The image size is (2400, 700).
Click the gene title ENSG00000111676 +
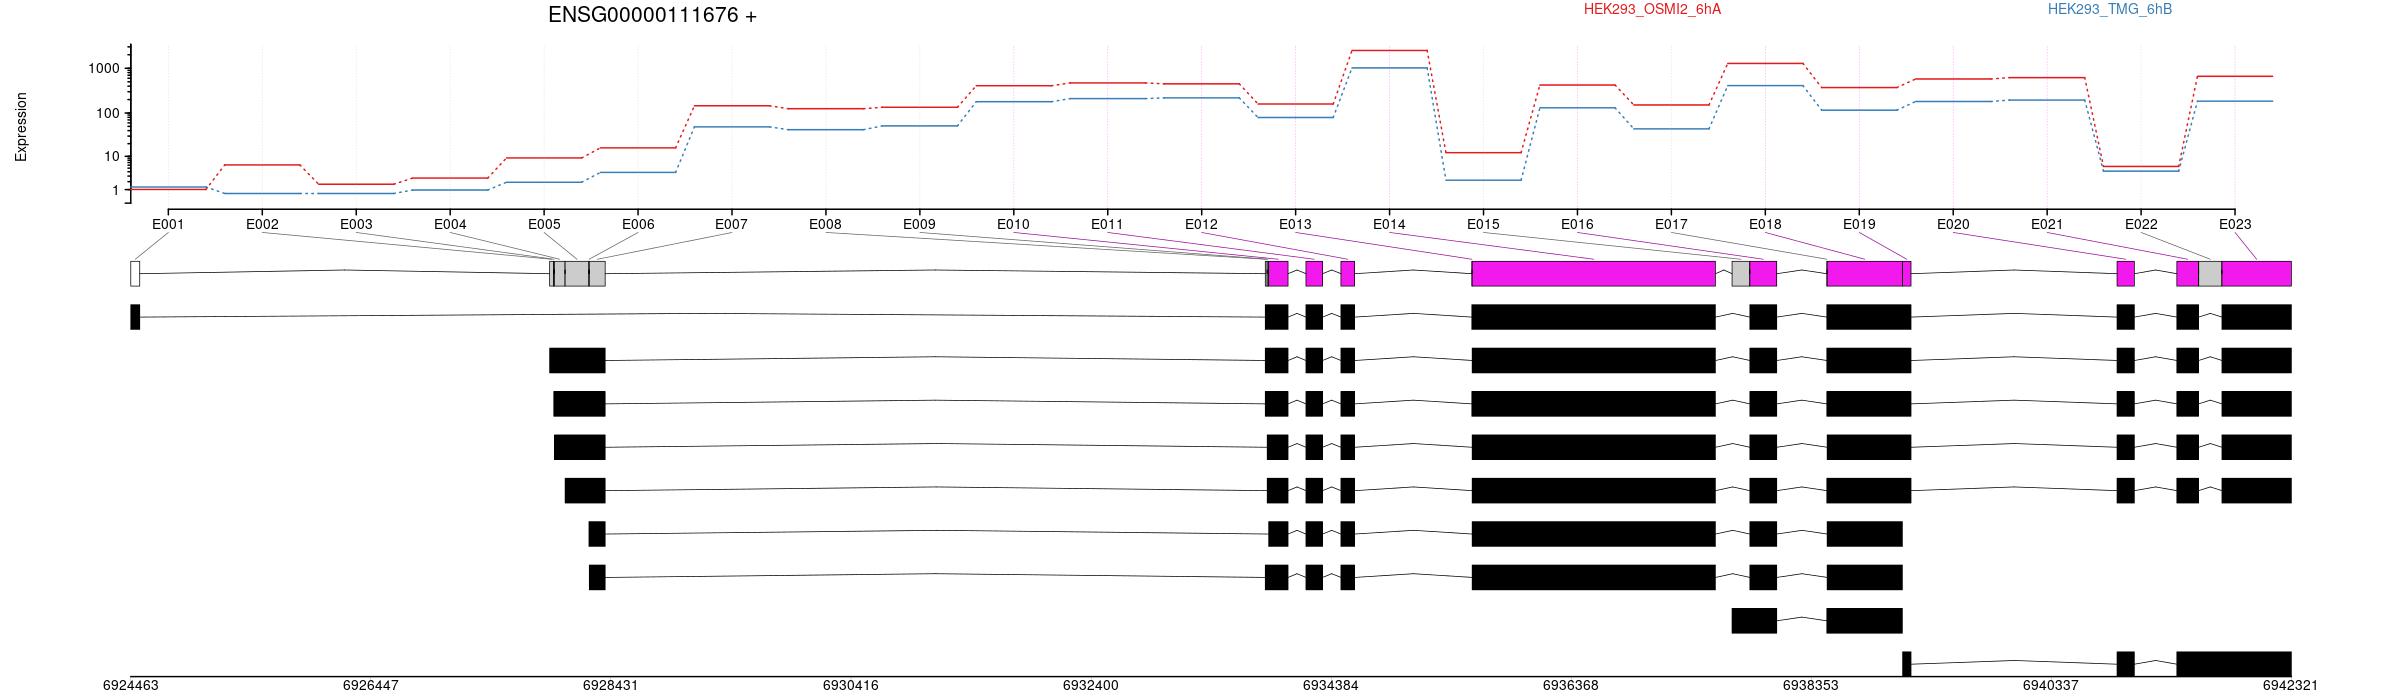(652, 15)
